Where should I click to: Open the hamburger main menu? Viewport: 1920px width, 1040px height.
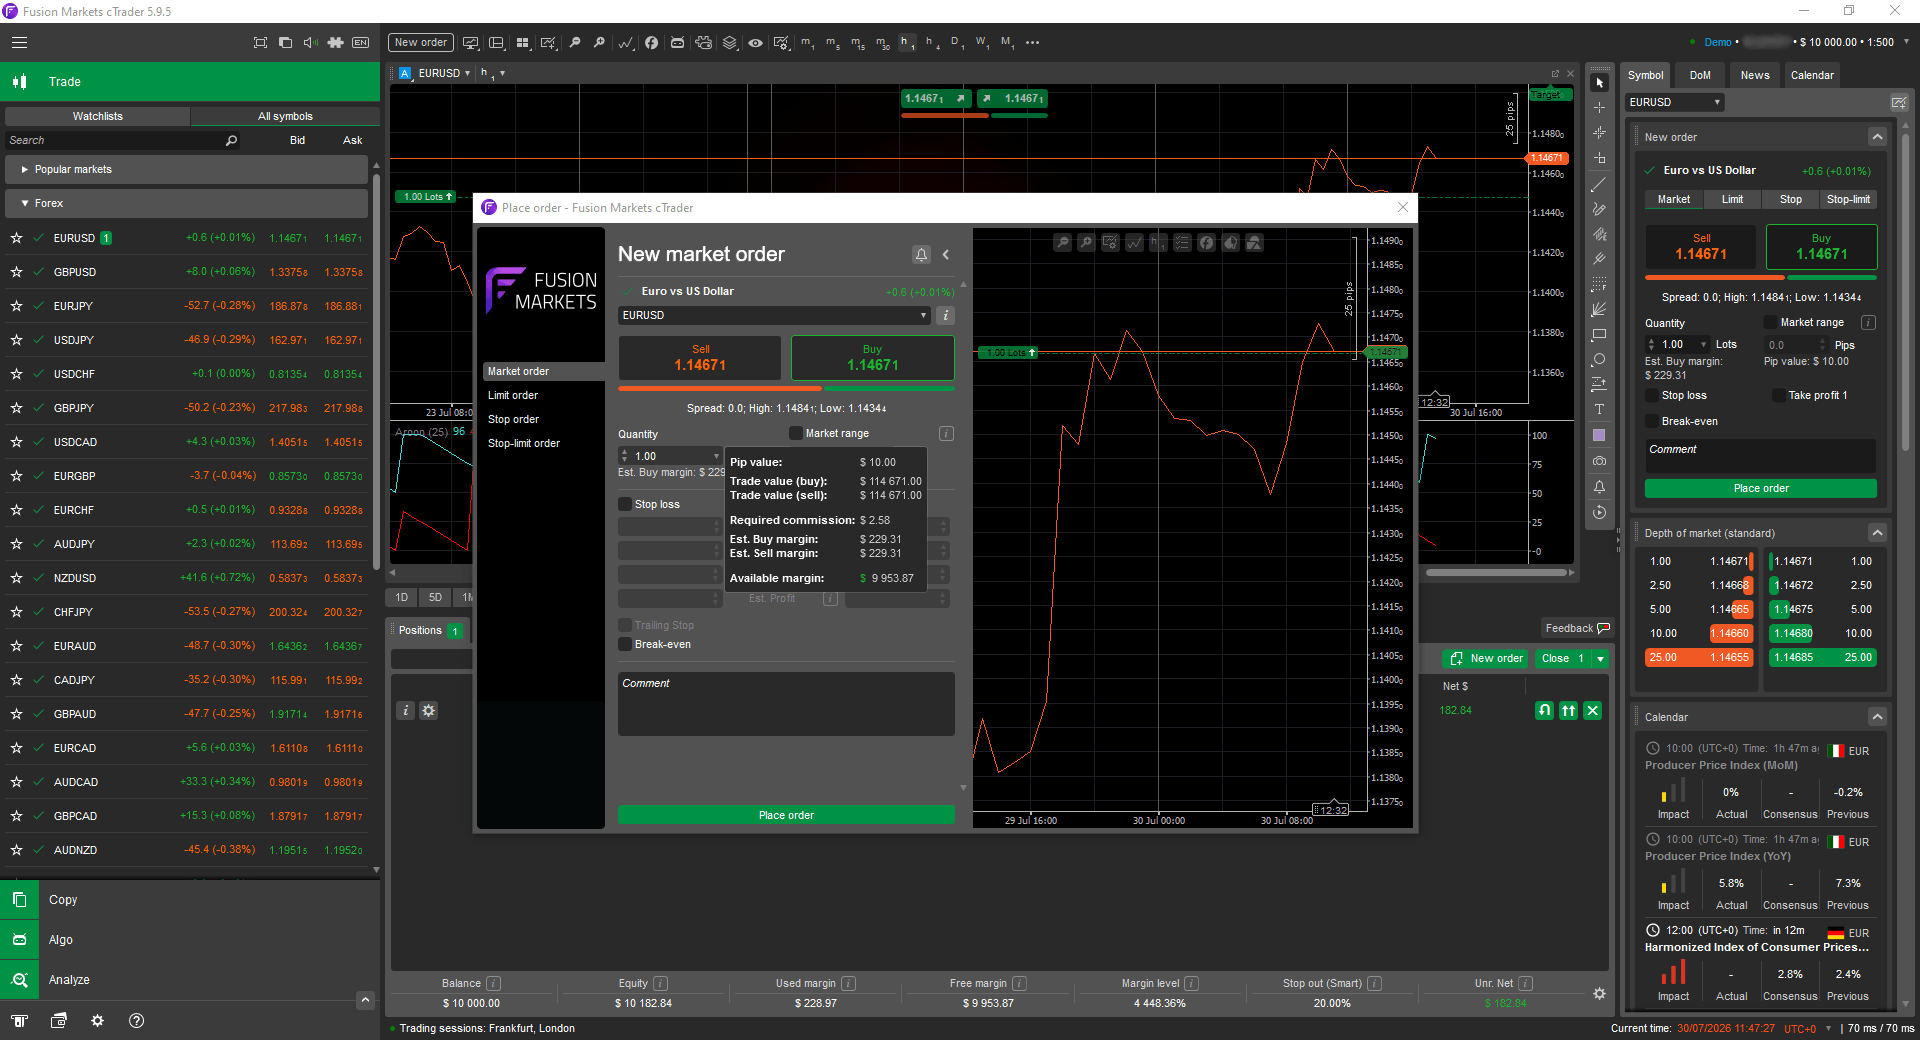pos(19,42)
